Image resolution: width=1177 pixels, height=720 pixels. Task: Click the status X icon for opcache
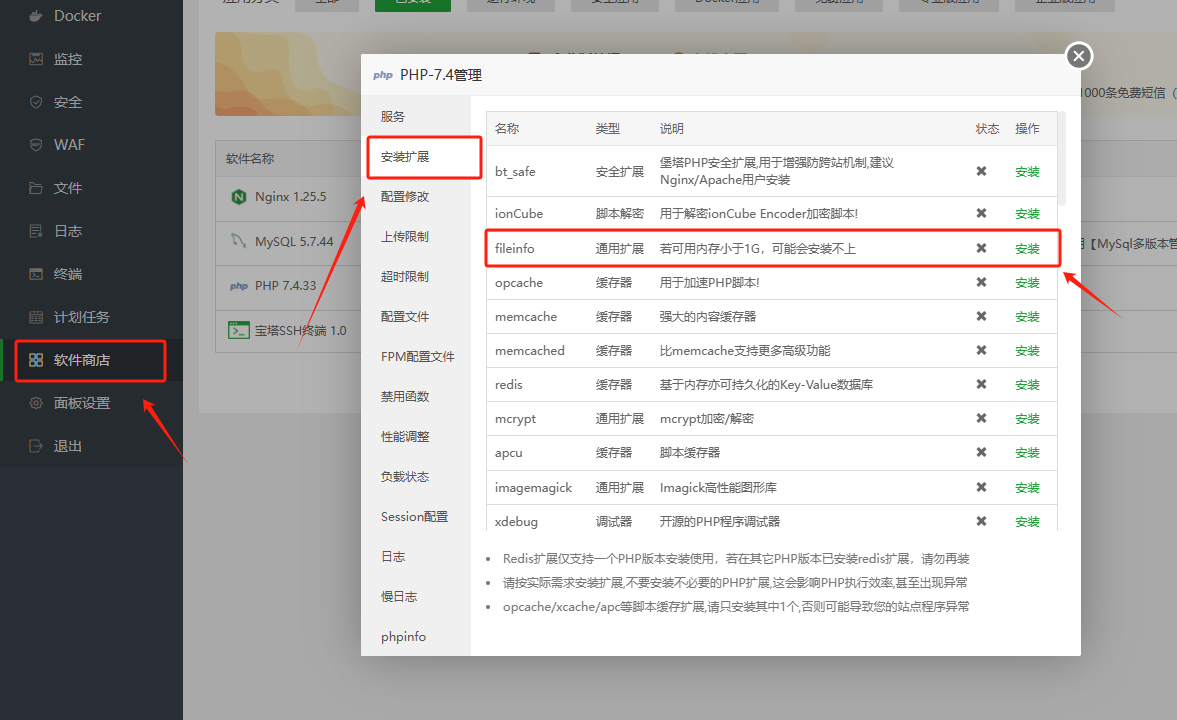981,282
